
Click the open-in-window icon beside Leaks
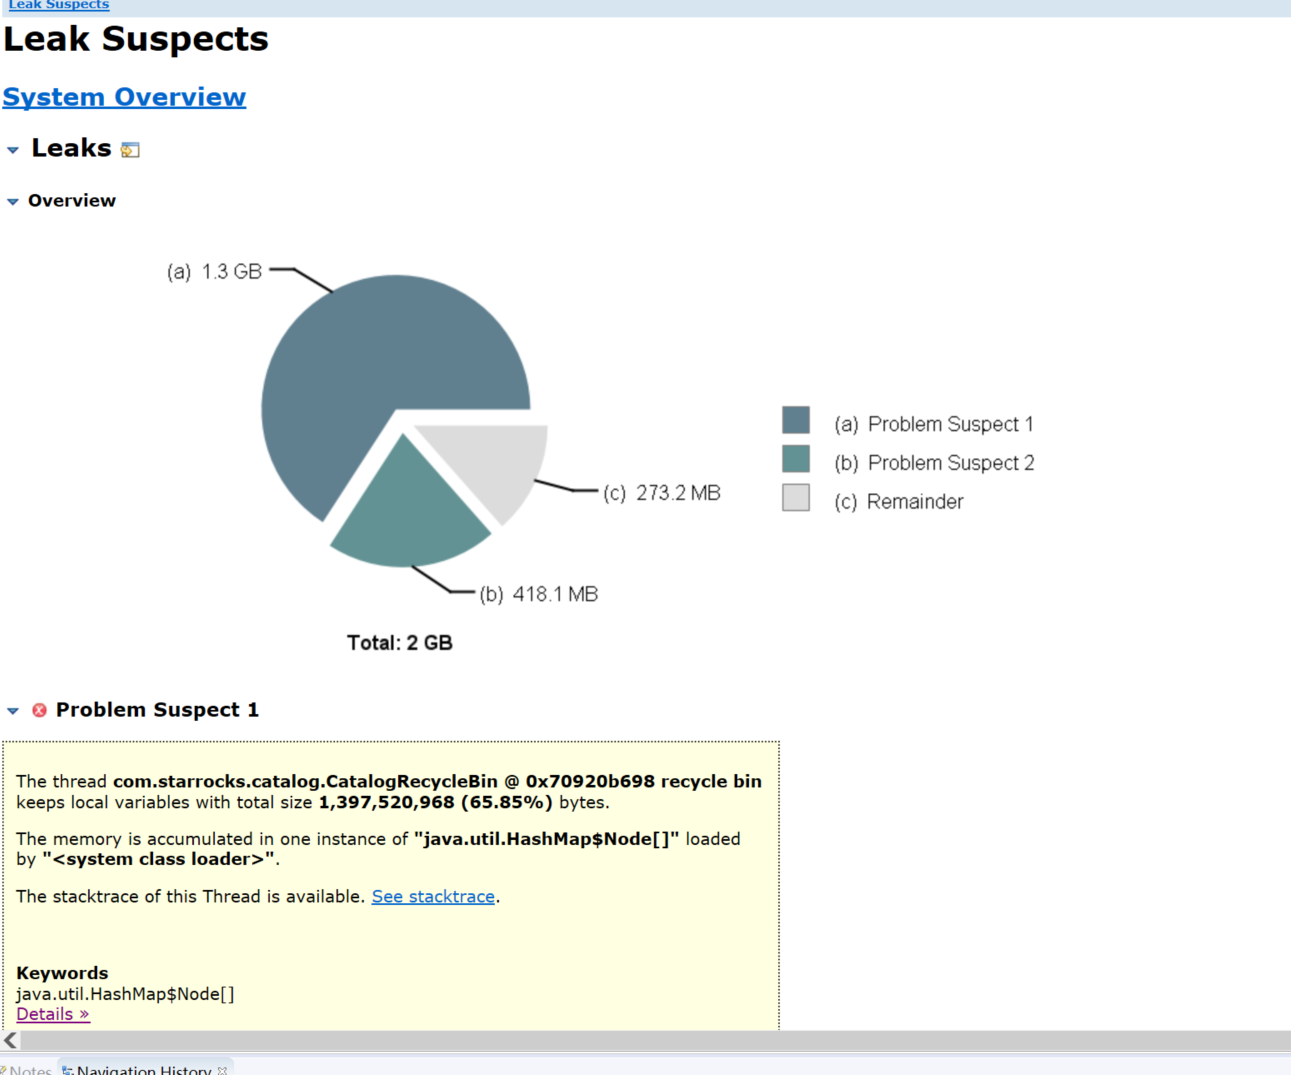pos(130,150)
